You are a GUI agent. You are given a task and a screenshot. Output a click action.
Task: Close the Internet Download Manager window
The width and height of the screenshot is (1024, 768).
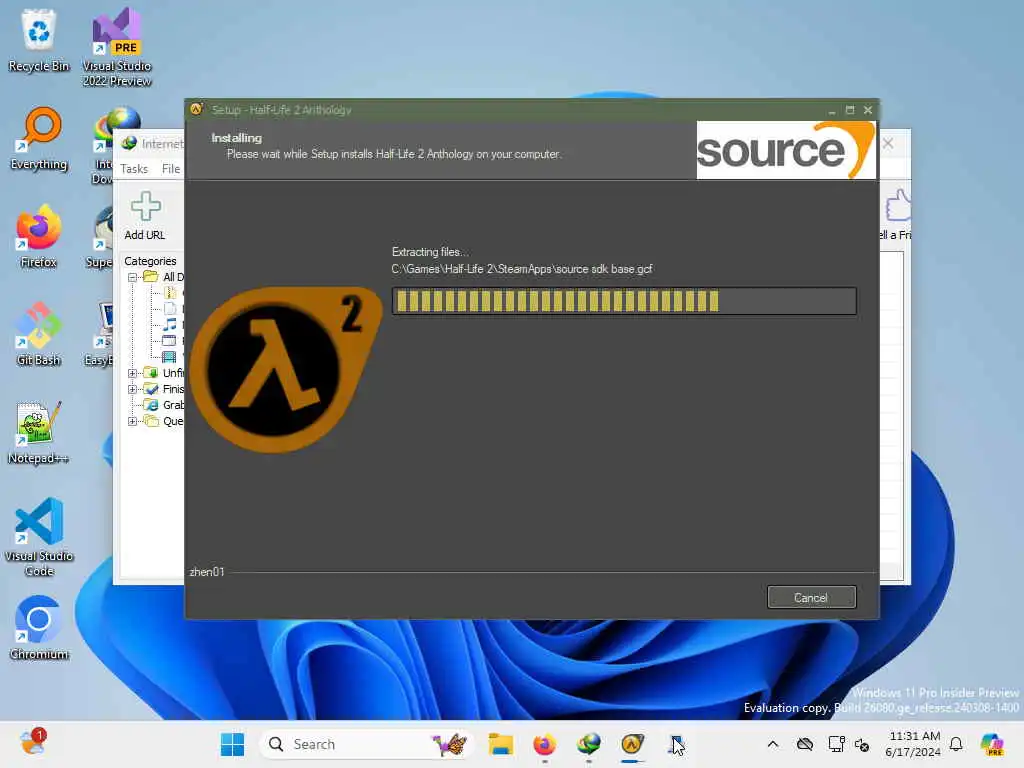tap(888, 143)
